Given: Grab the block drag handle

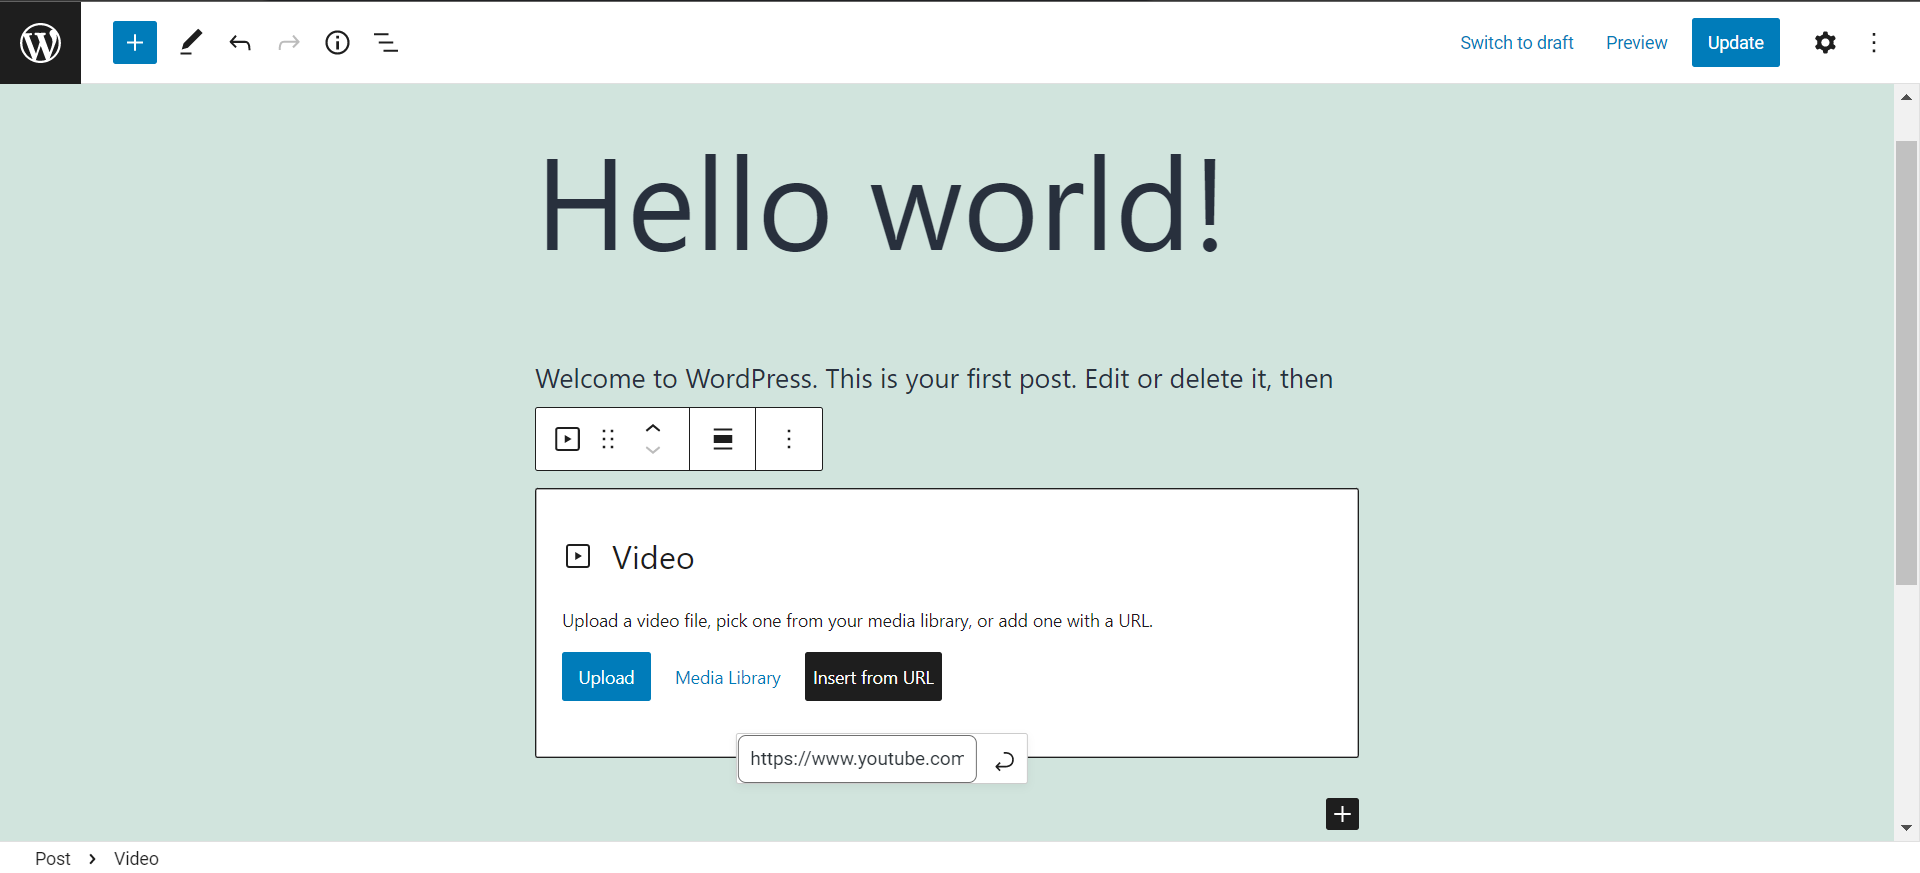Looking at the screenshot, I should 608,439.
